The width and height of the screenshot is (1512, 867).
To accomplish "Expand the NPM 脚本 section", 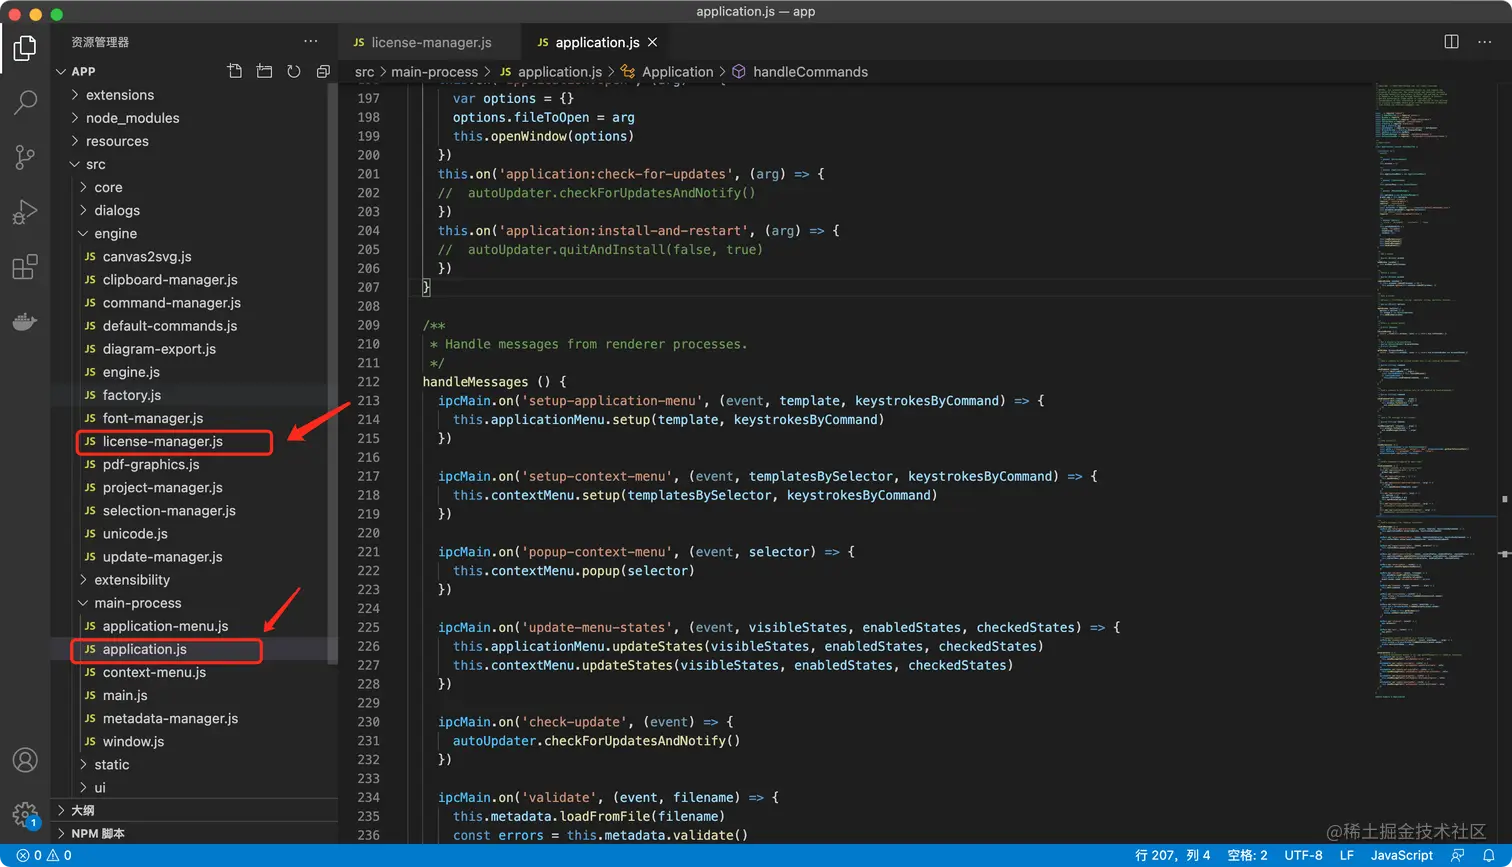I will 98,834.
